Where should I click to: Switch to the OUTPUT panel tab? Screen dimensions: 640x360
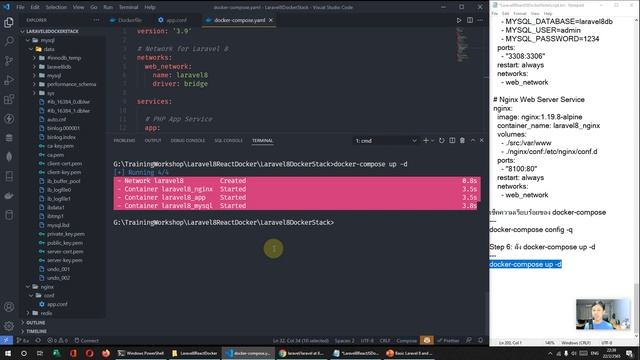click(x=153, y=140)
